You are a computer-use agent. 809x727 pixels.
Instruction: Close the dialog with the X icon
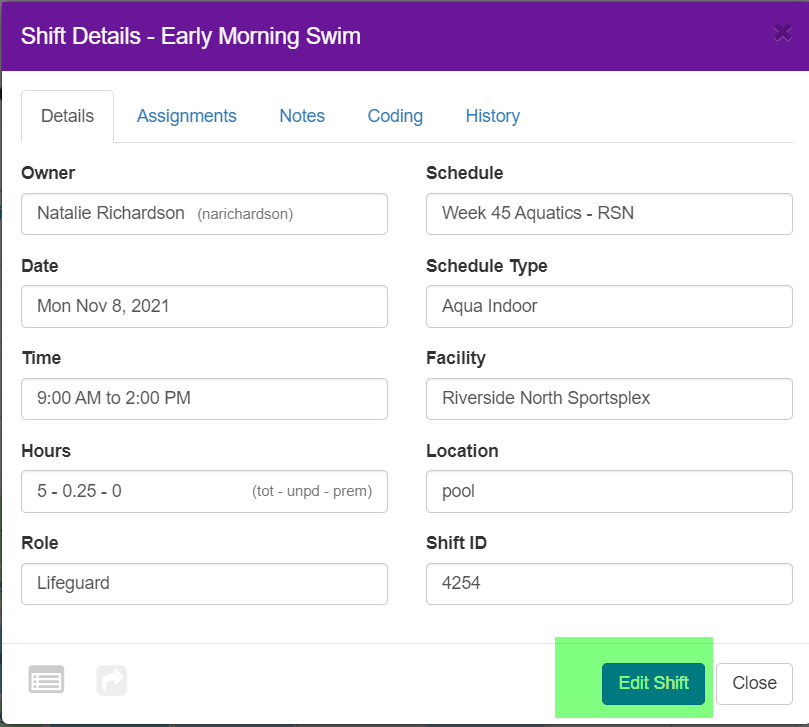782,33
